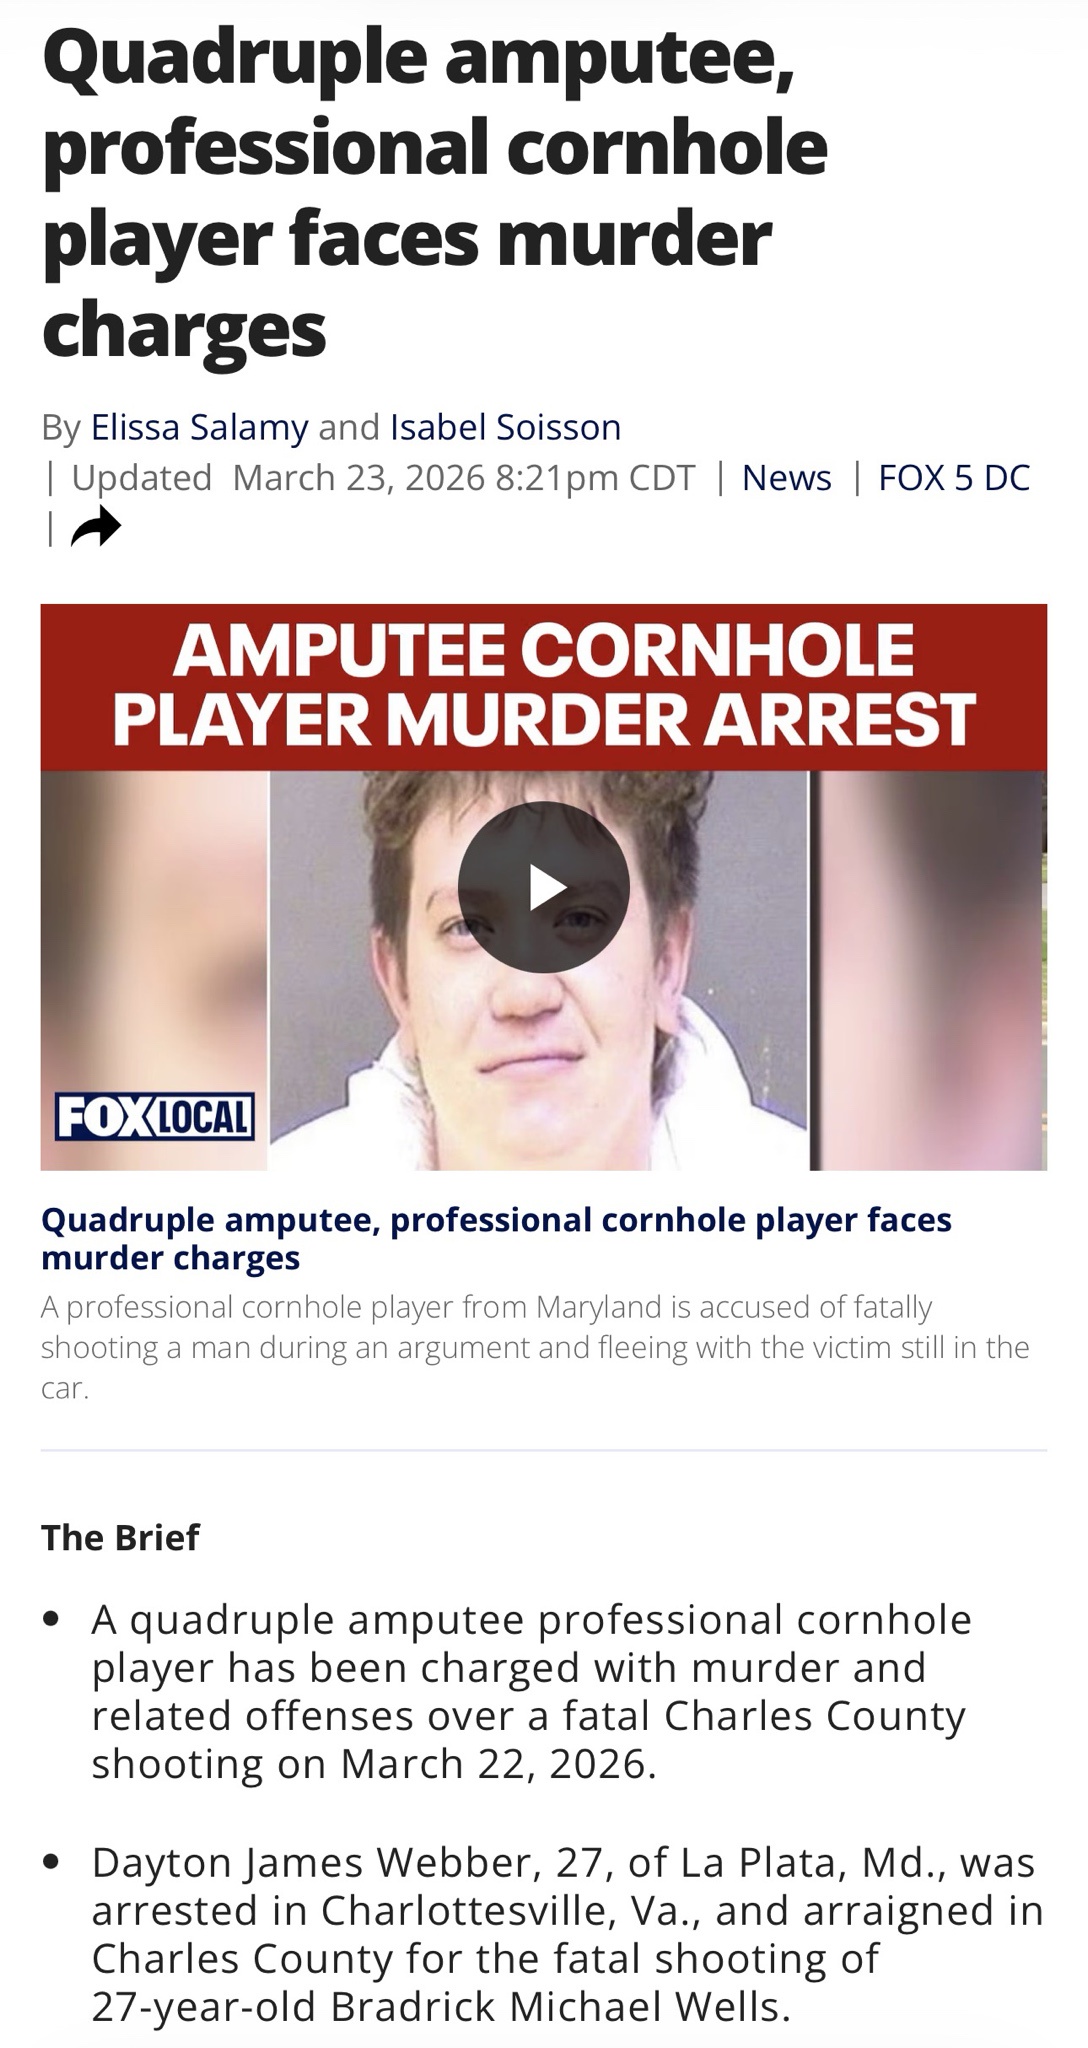The image size is (1088, 2048).
Task: Open the video title link below thumbnail
Action: 496,1238
